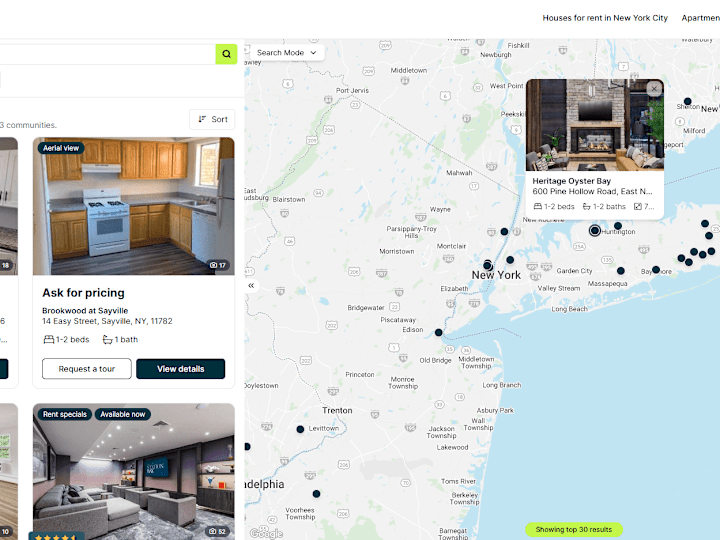Select the map pin near Massapequa

click(x=621, y=271)
